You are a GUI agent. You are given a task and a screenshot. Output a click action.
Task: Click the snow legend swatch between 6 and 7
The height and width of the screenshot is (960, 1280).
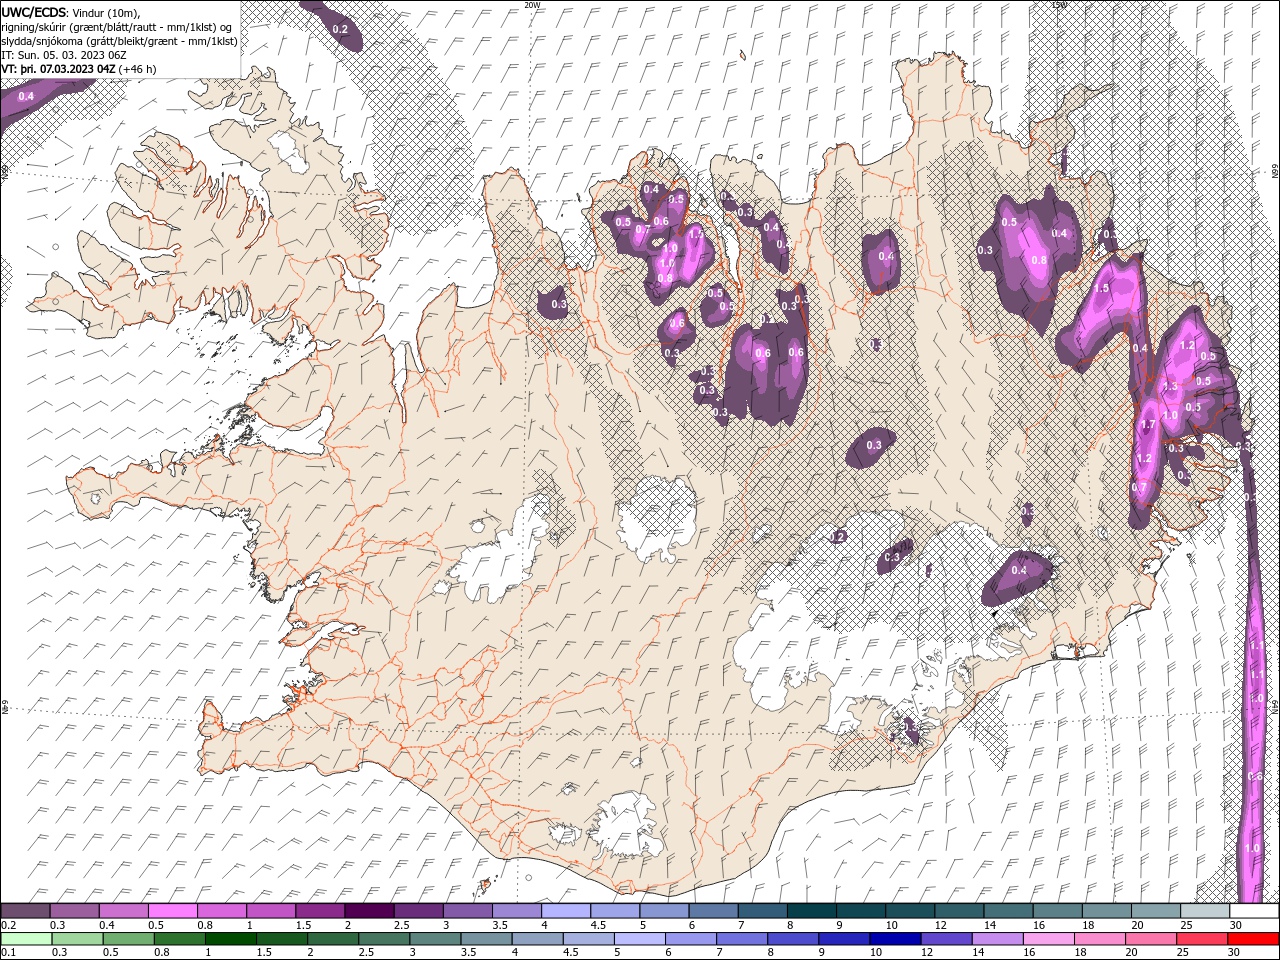point(713,911)
